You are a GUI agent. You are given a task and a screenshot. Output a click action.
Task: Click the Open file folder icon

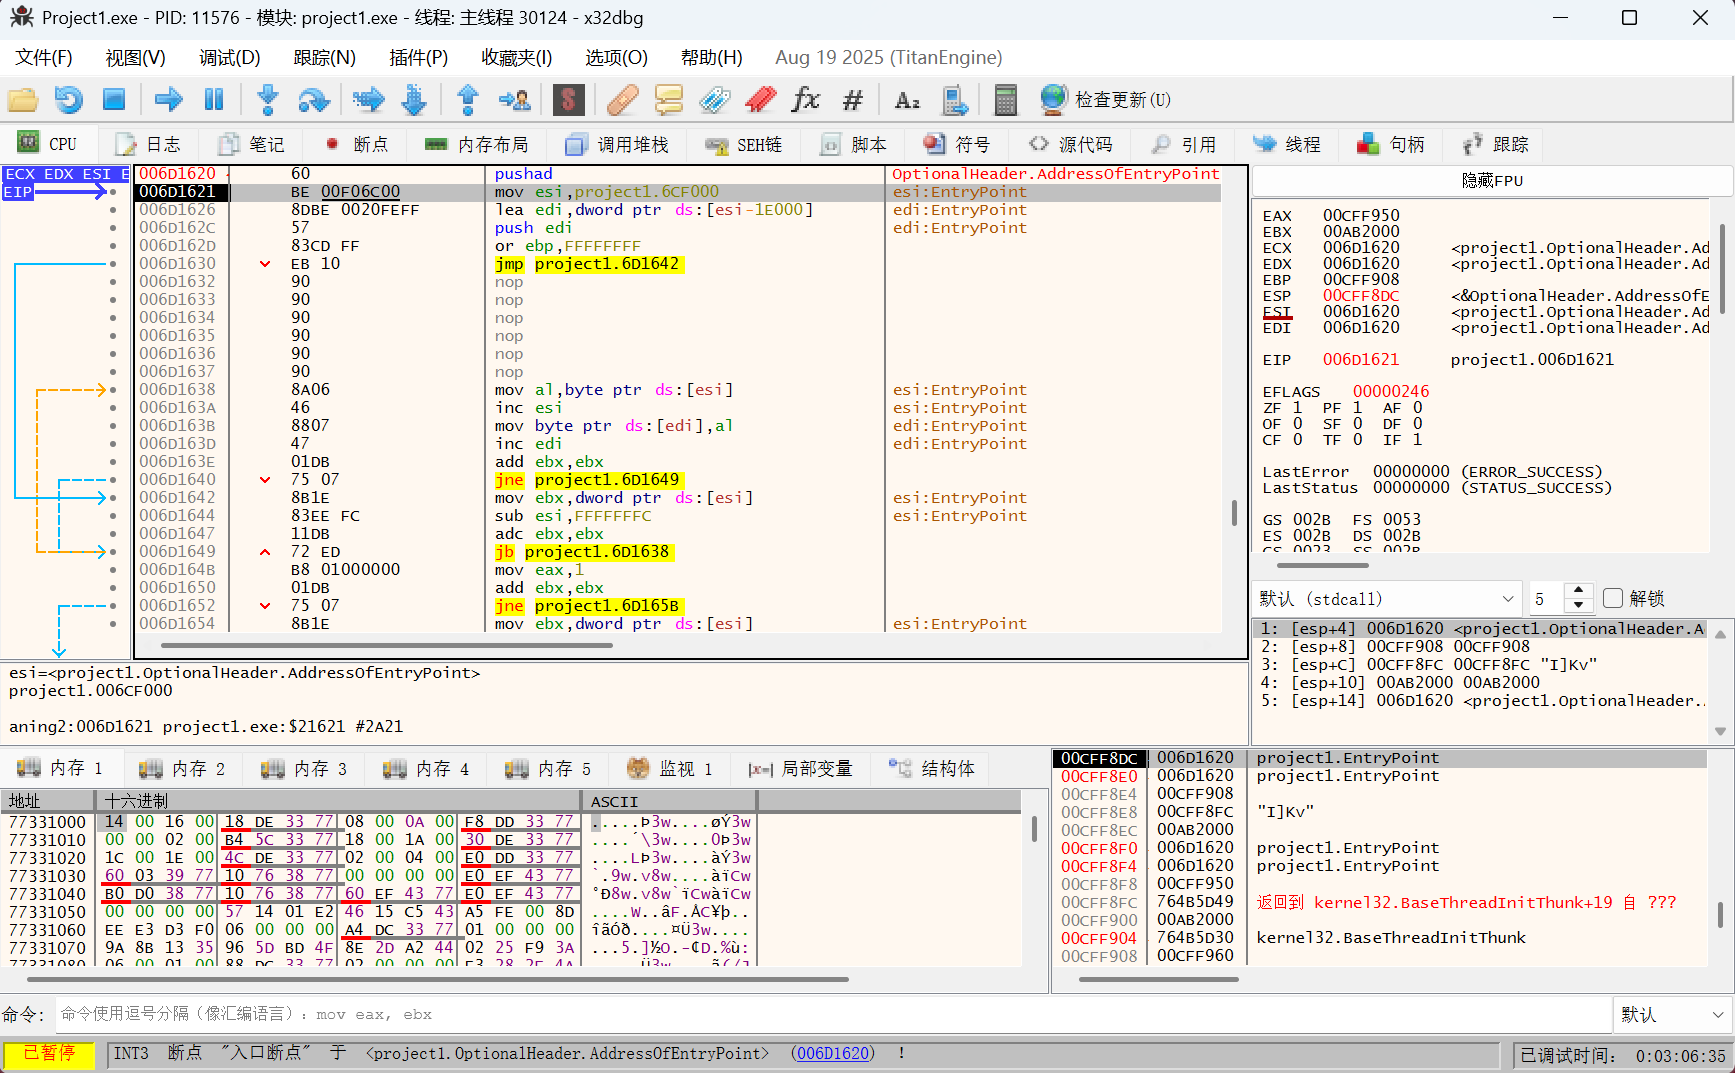point(23,99)
